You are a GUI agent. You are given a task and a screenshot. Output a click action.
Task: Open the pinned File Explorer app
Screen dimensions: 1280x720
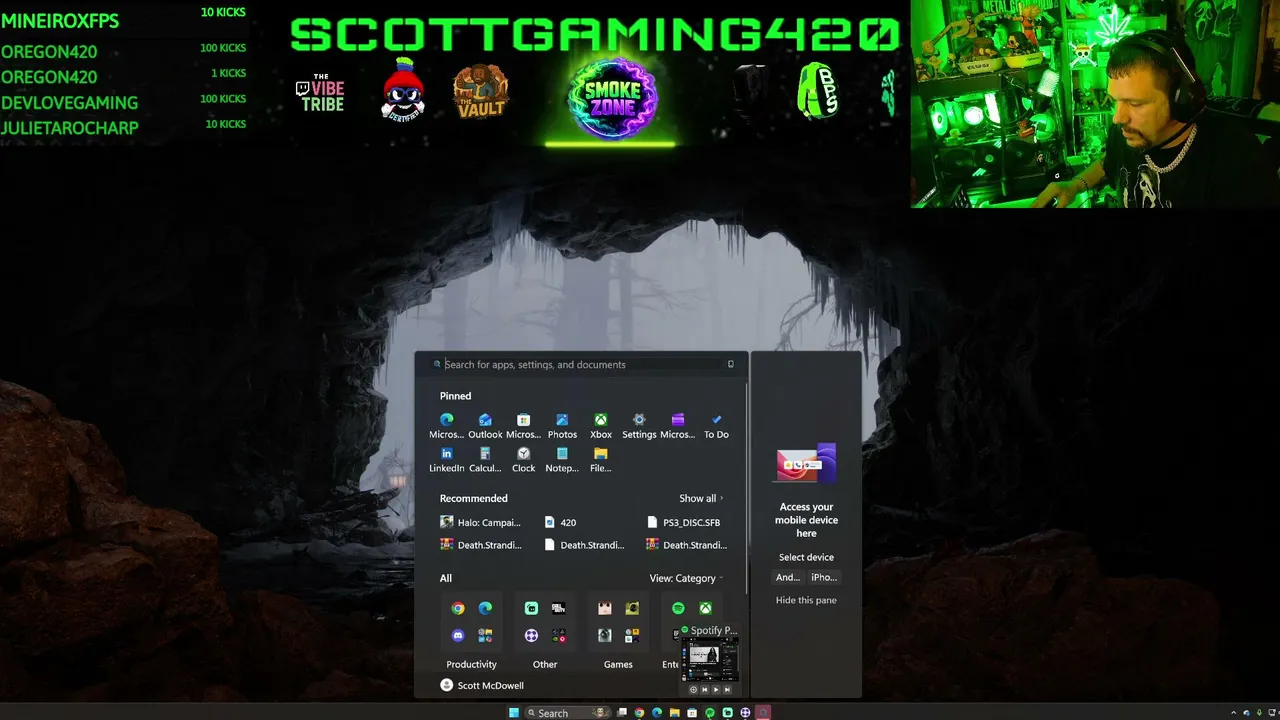click(601, 460)
